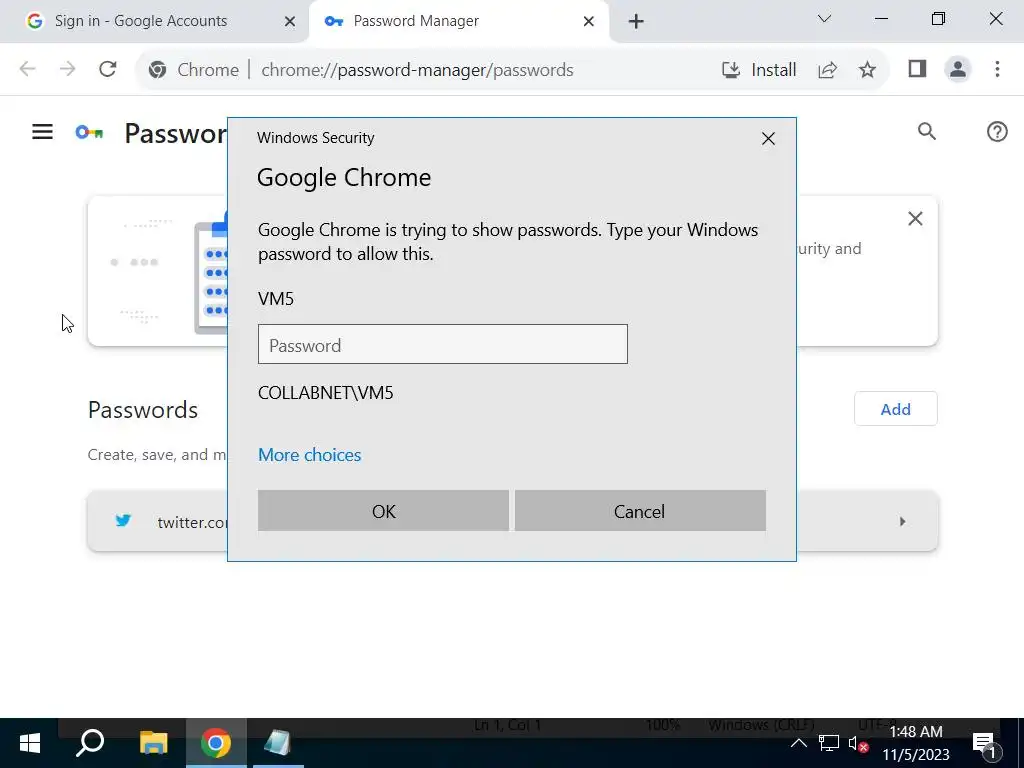Open the share page icon in the address bar
1024x768 pixels.
click(827, 69)
